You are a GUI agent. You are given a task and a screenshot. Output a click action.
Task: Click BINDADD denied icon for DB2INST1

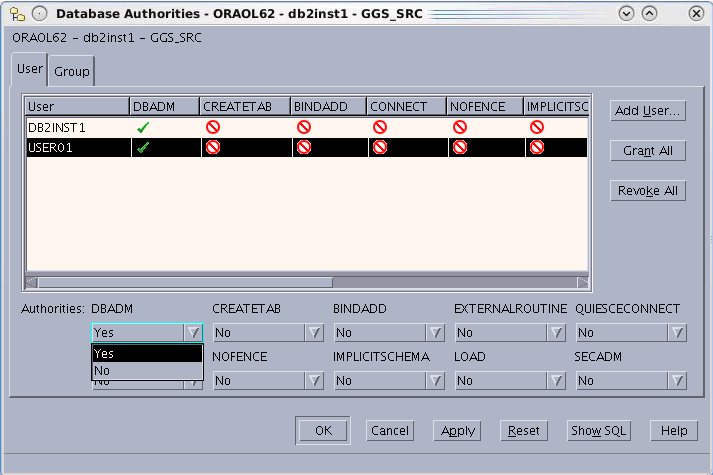[x=304, y=127]
